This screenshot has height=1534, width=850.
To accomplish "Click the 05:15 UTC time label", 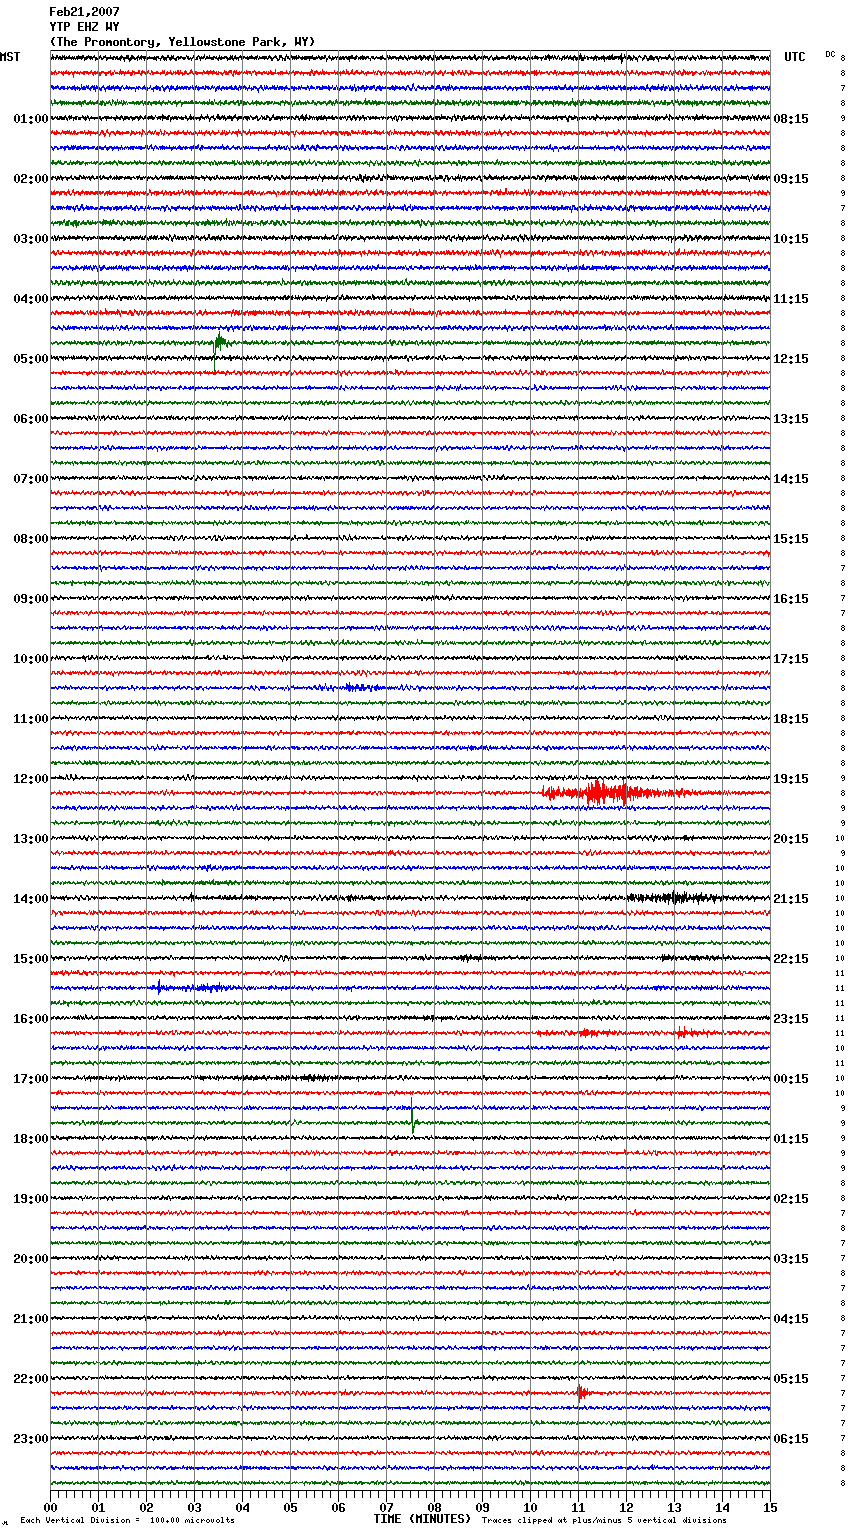I will tap(791, 1379).
